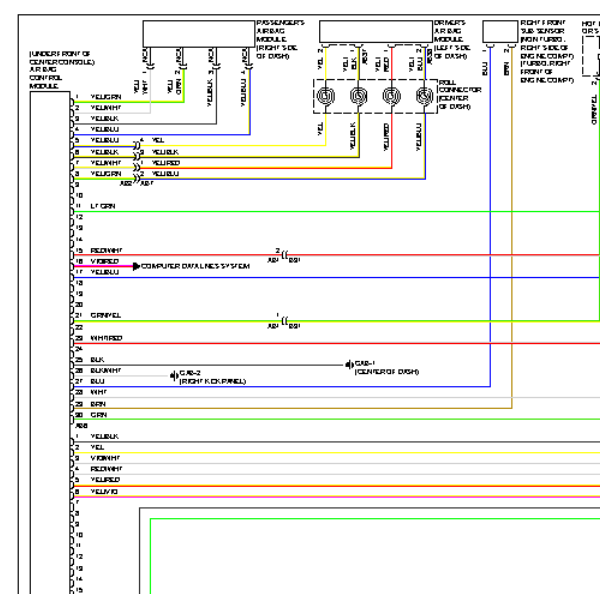This screenshot has height=594, width=600.
Task: Click the lime green LT GRN wire line
Action: point(337,212)
